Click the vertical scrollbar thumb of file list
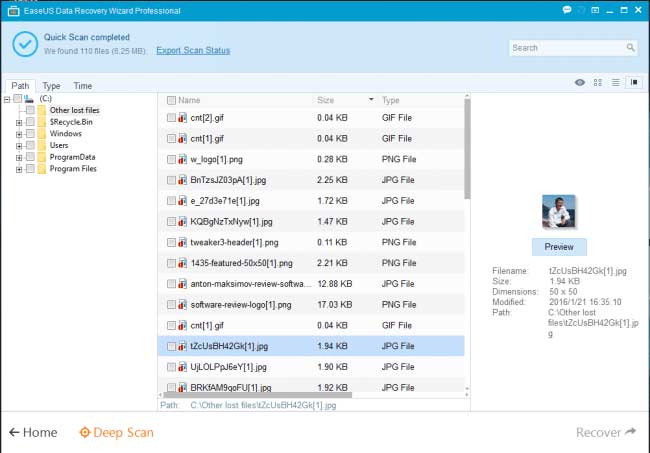The height and width of the screenshot is (453, 650). pyautogui.click(x=467, y=149)
